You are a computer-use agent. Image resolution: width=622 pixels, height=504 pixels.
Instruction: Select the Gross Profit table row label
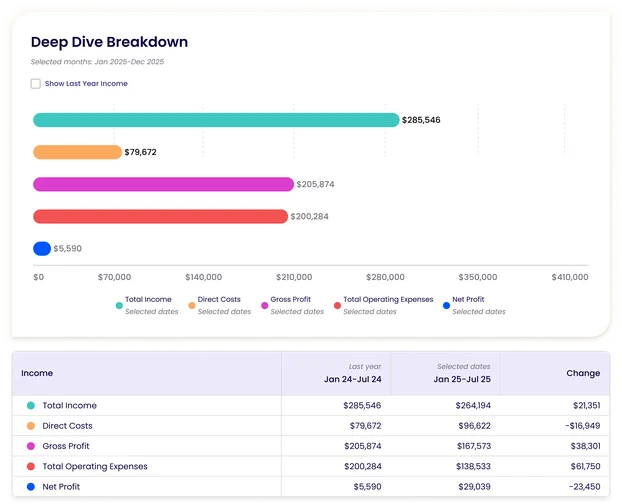66,446
